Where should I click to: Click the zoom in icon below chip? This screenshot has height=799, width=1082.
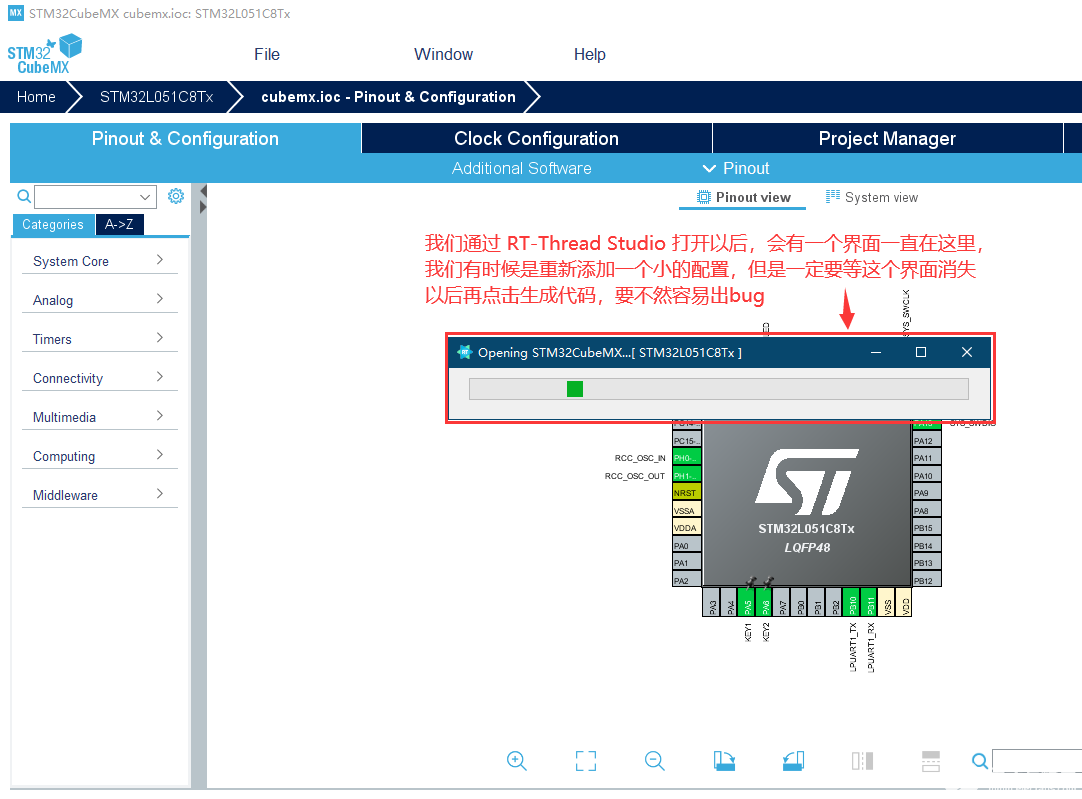517,761
